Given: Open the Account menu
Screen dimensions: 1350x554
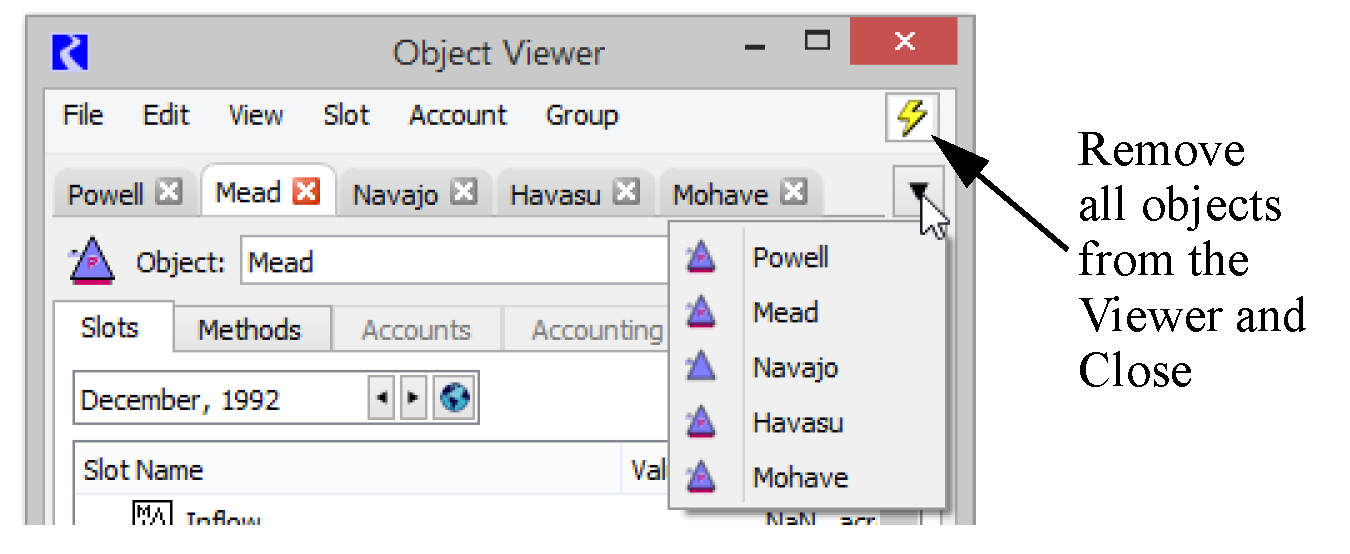Looking at the screenshot, I should click(x=457, y=116).
